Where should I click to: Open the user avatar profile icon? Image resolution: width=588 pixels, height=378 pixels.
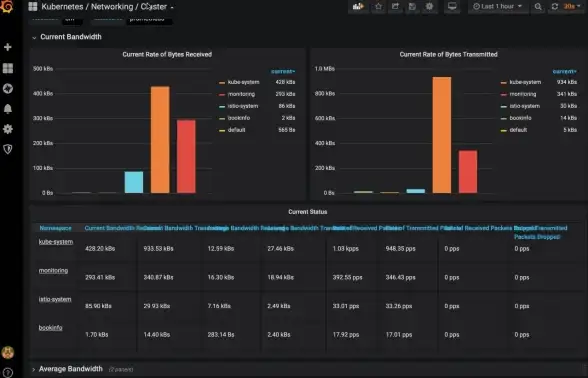pyautogui.click(x=8, y=352)
